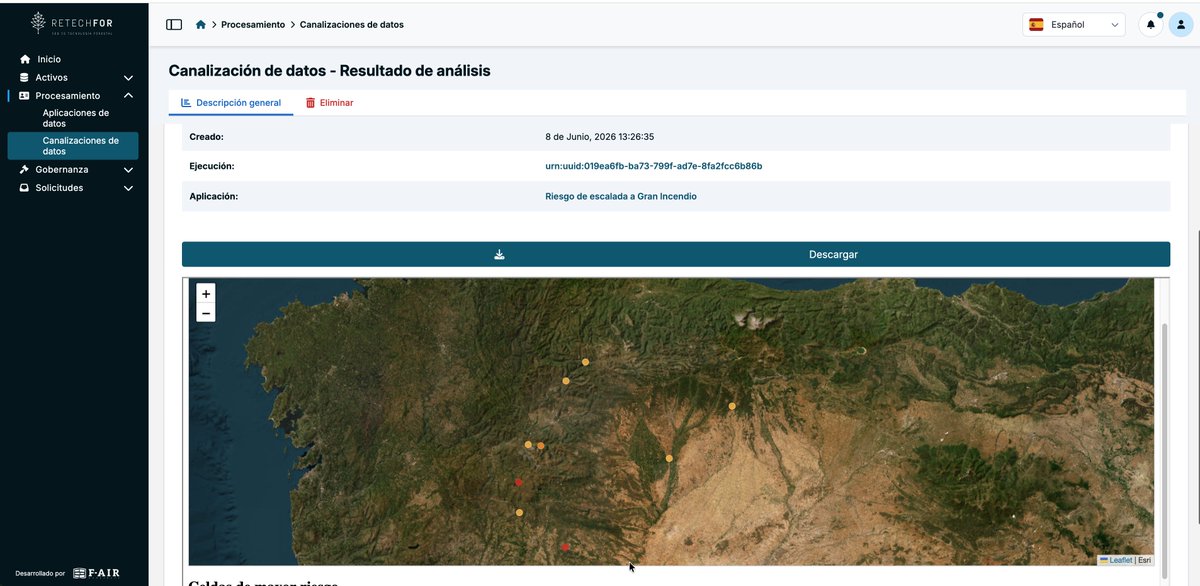
Task: Expand the Activos menu chevron
Action: 128,78
